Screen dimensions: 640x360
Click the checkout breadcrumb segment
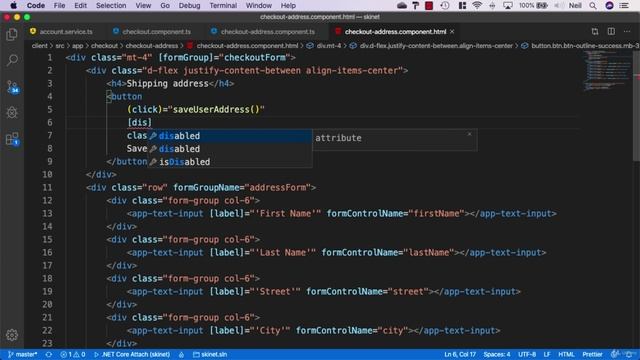pyautogui.click(x=104, y=46)
